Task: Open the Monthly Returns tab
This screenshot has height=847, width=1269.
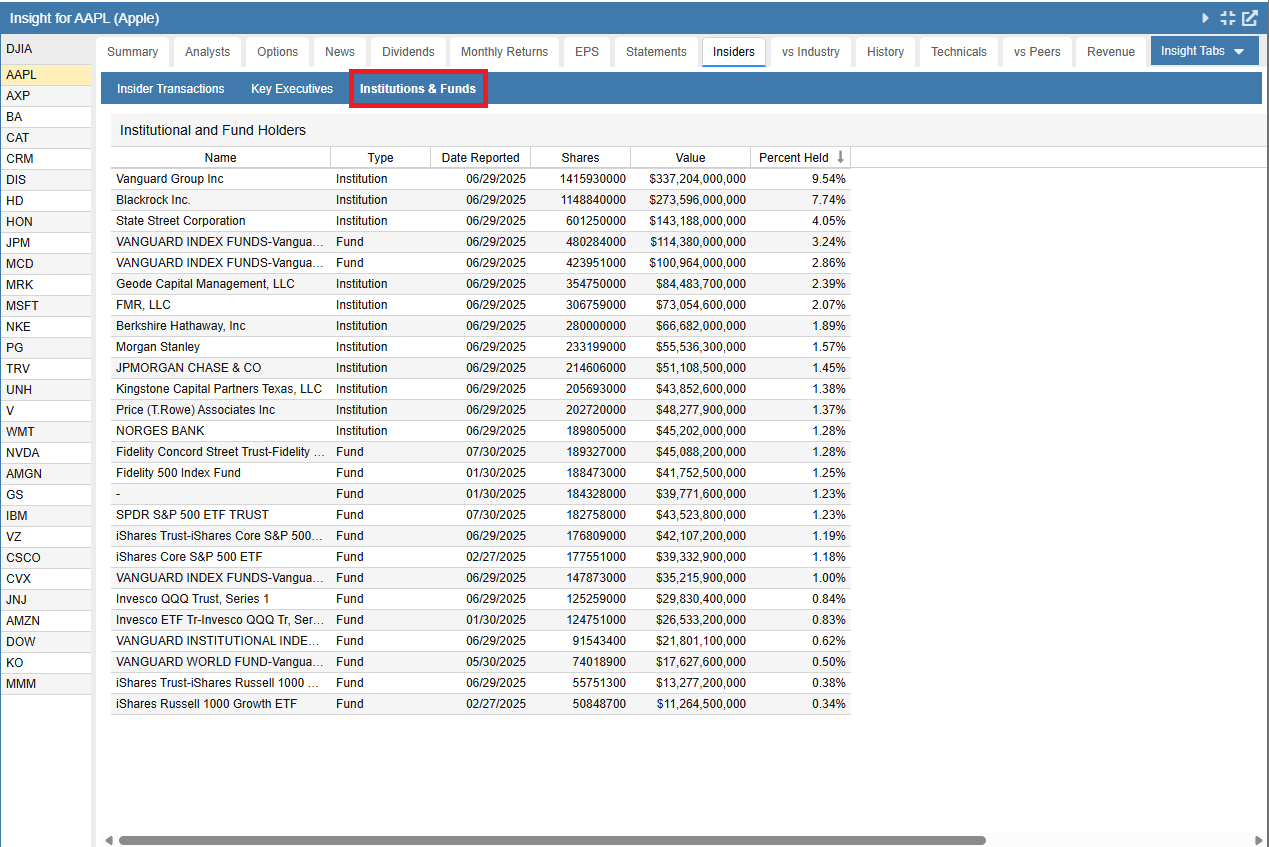Action: pyautogui.click(x=504, y=52)
